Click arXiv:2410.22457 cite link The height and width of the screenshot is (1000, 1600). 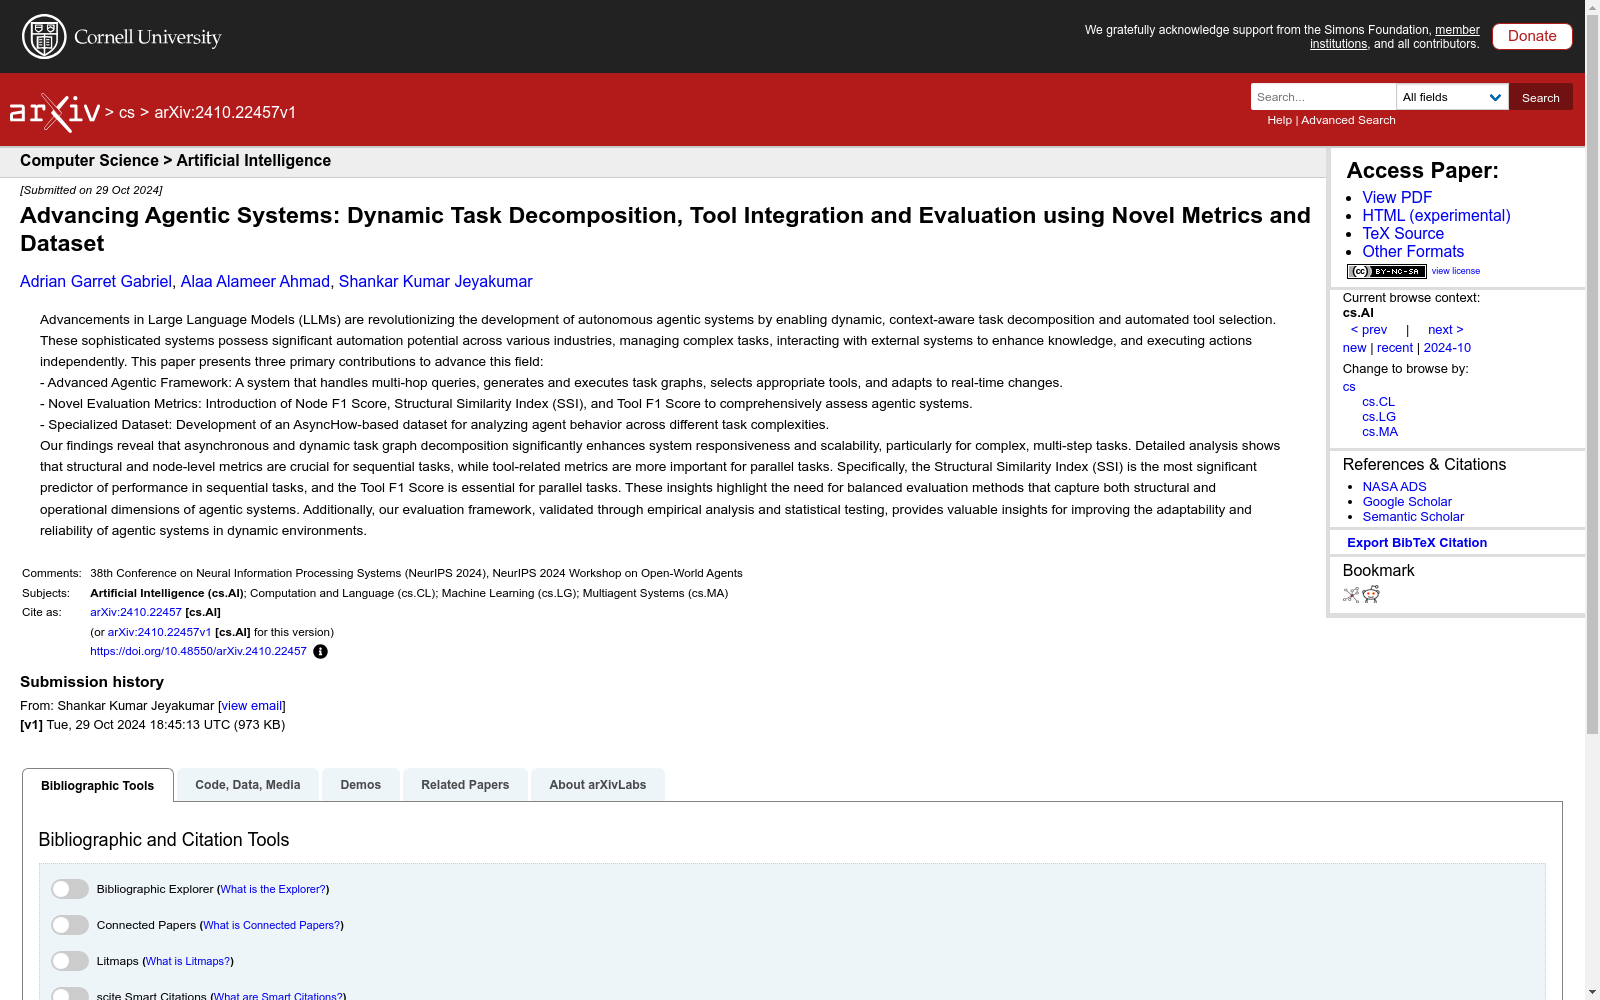point(136,613)
